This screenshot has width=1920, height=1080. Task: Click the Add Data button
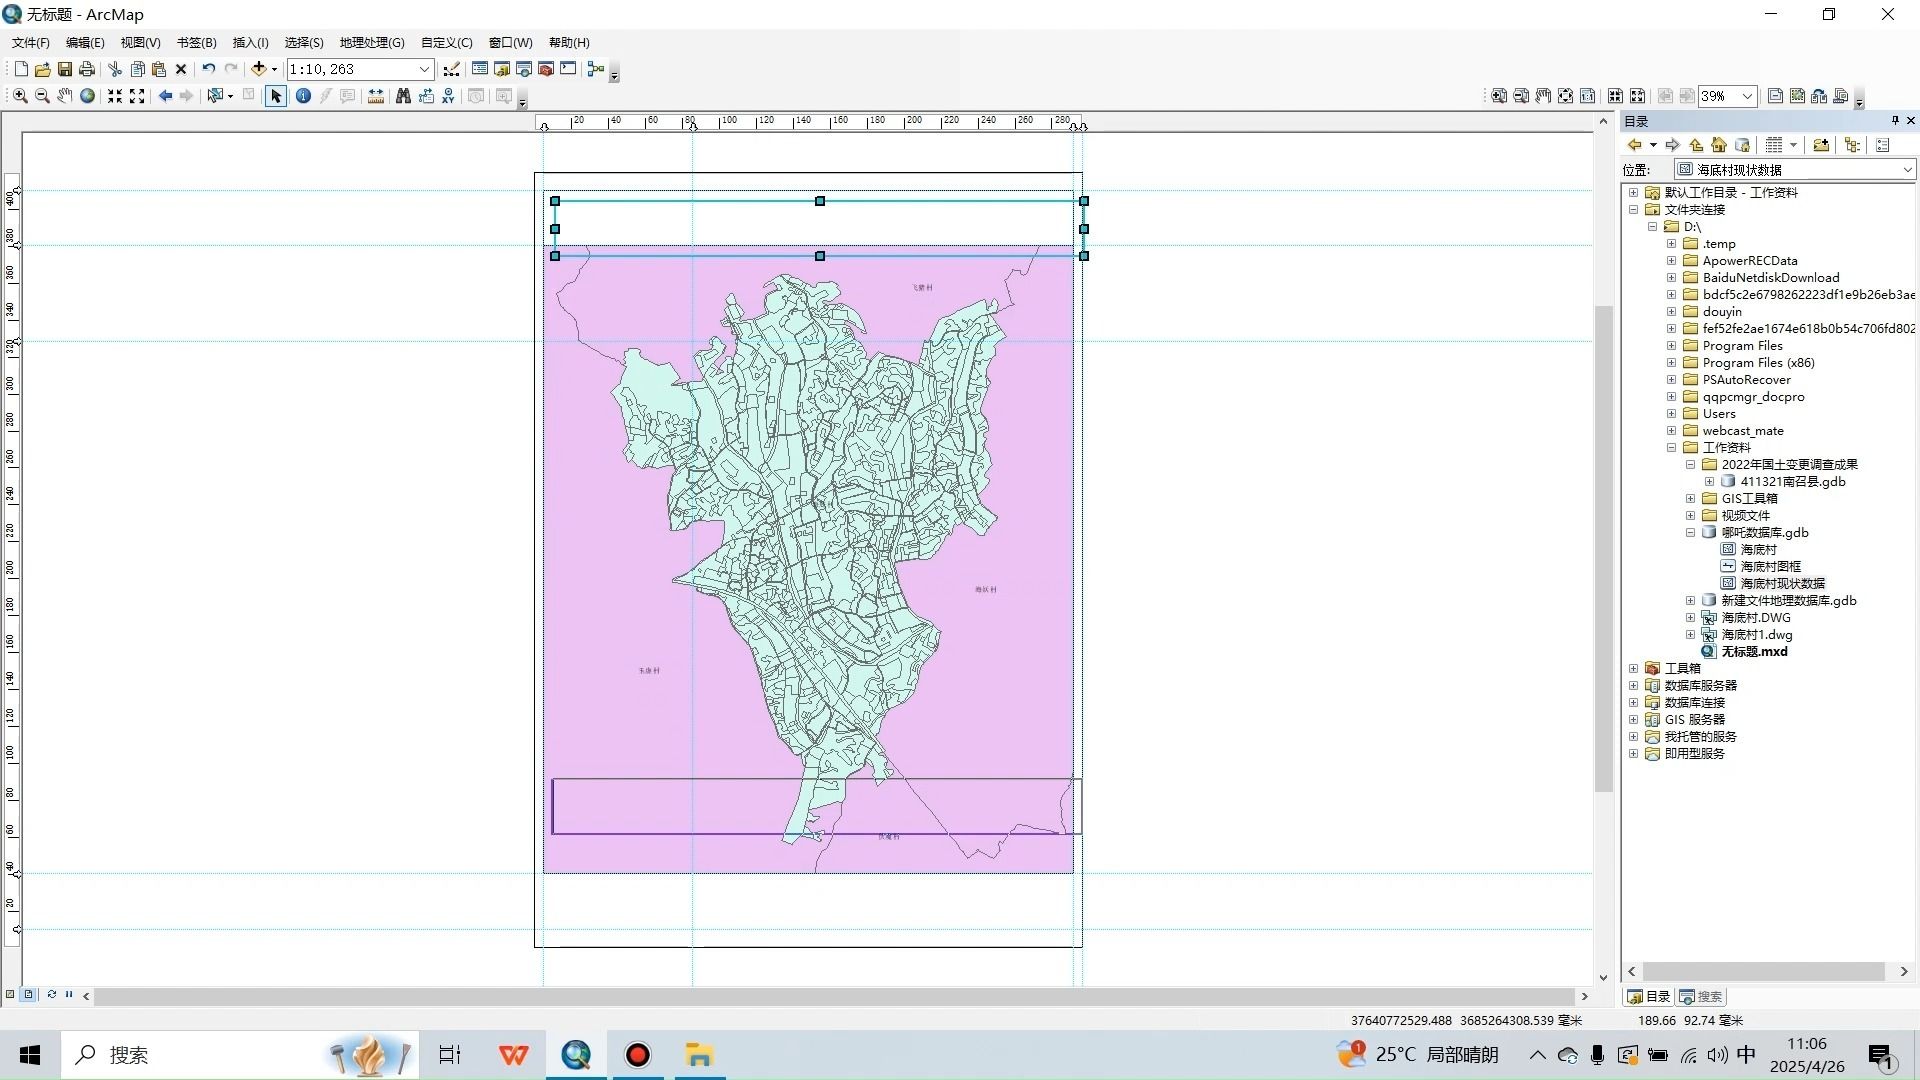[258, 69]
